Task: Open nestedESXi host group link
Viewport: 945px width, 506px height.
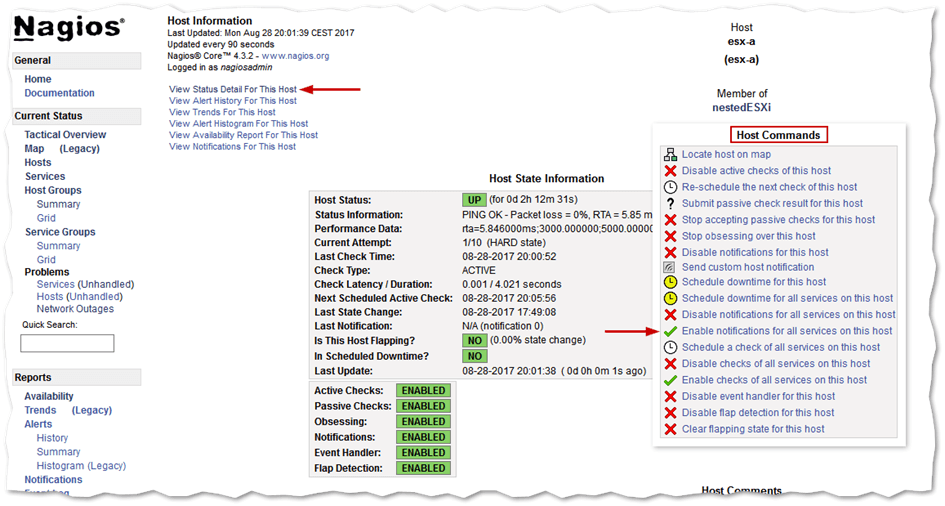Action: (x=741, y=107)
